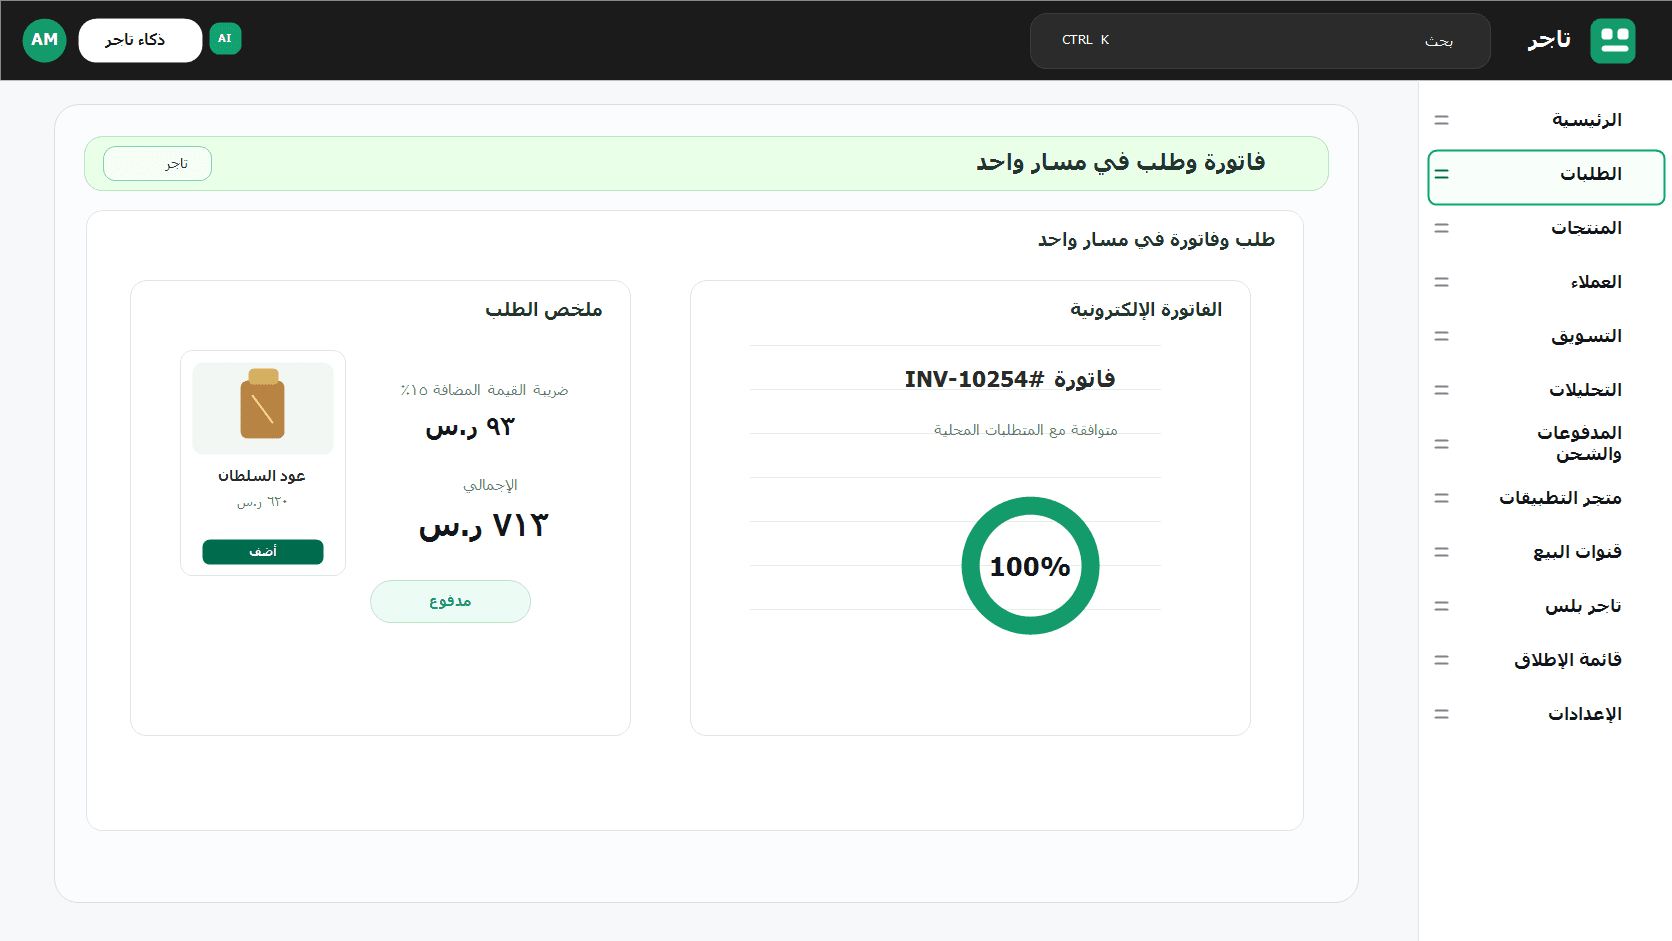Go to متجر التطبيقات
Screen dimensions: 1672x941
coord(1546,498)
